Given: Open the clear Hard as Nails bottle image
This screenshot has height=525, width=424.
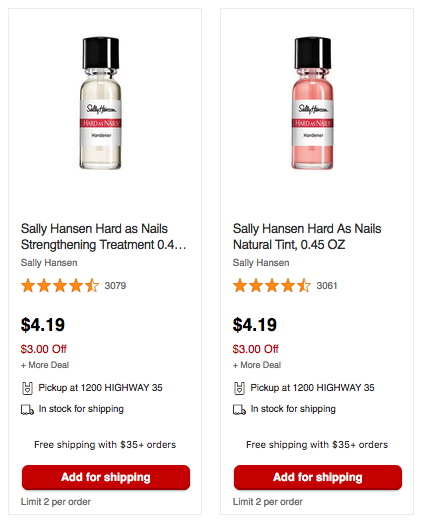Looking at the screenshot, I should tap(101, 103).
